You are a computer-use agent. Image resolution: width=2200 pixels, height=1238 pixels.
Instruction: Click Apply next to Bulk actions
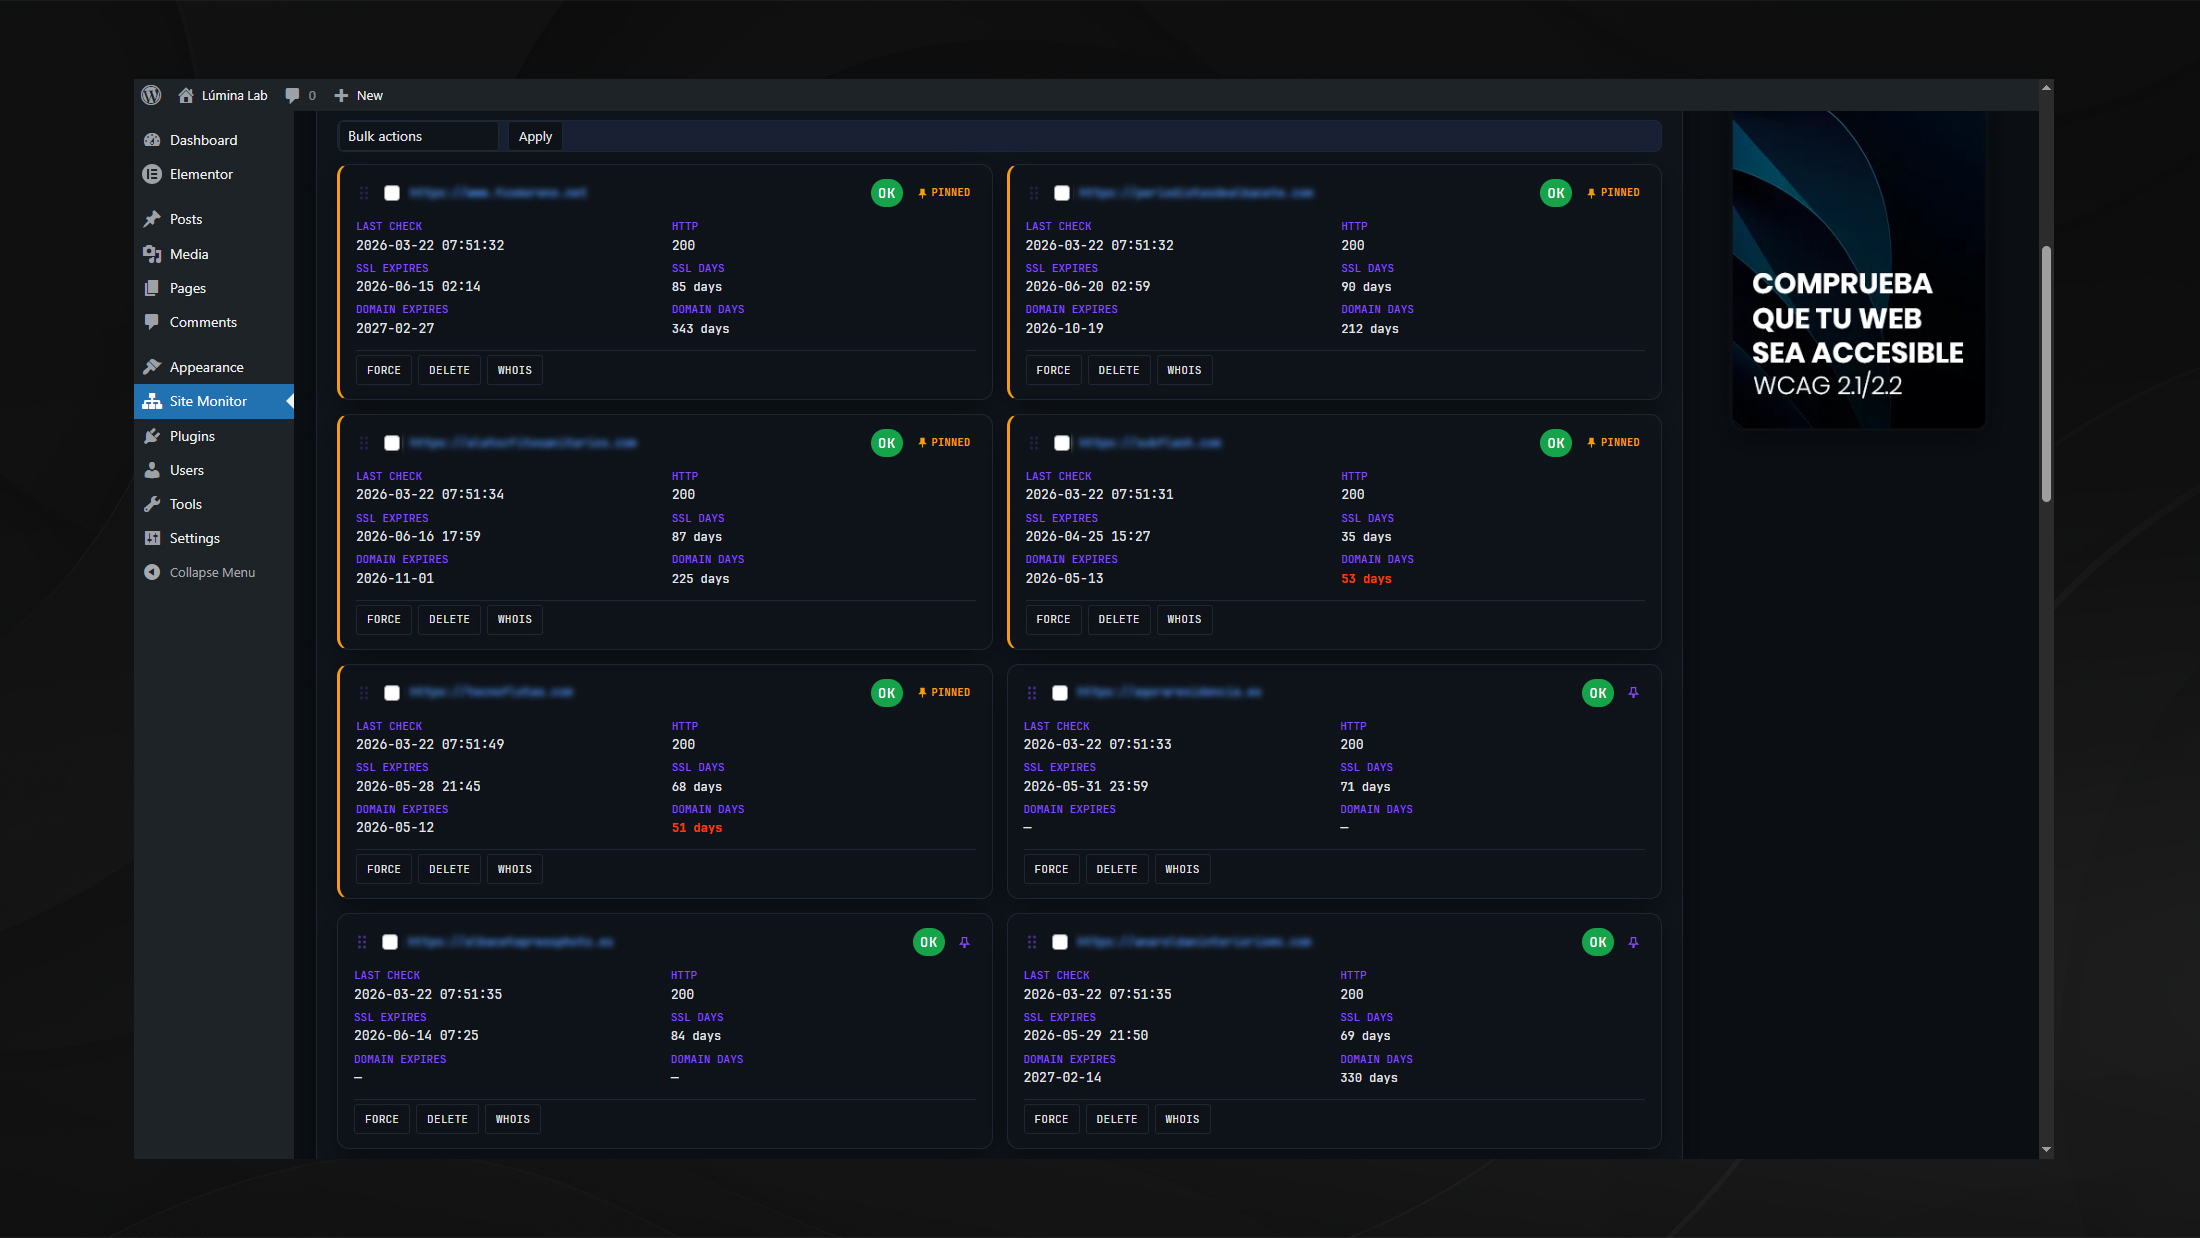(x=535, y=136)
